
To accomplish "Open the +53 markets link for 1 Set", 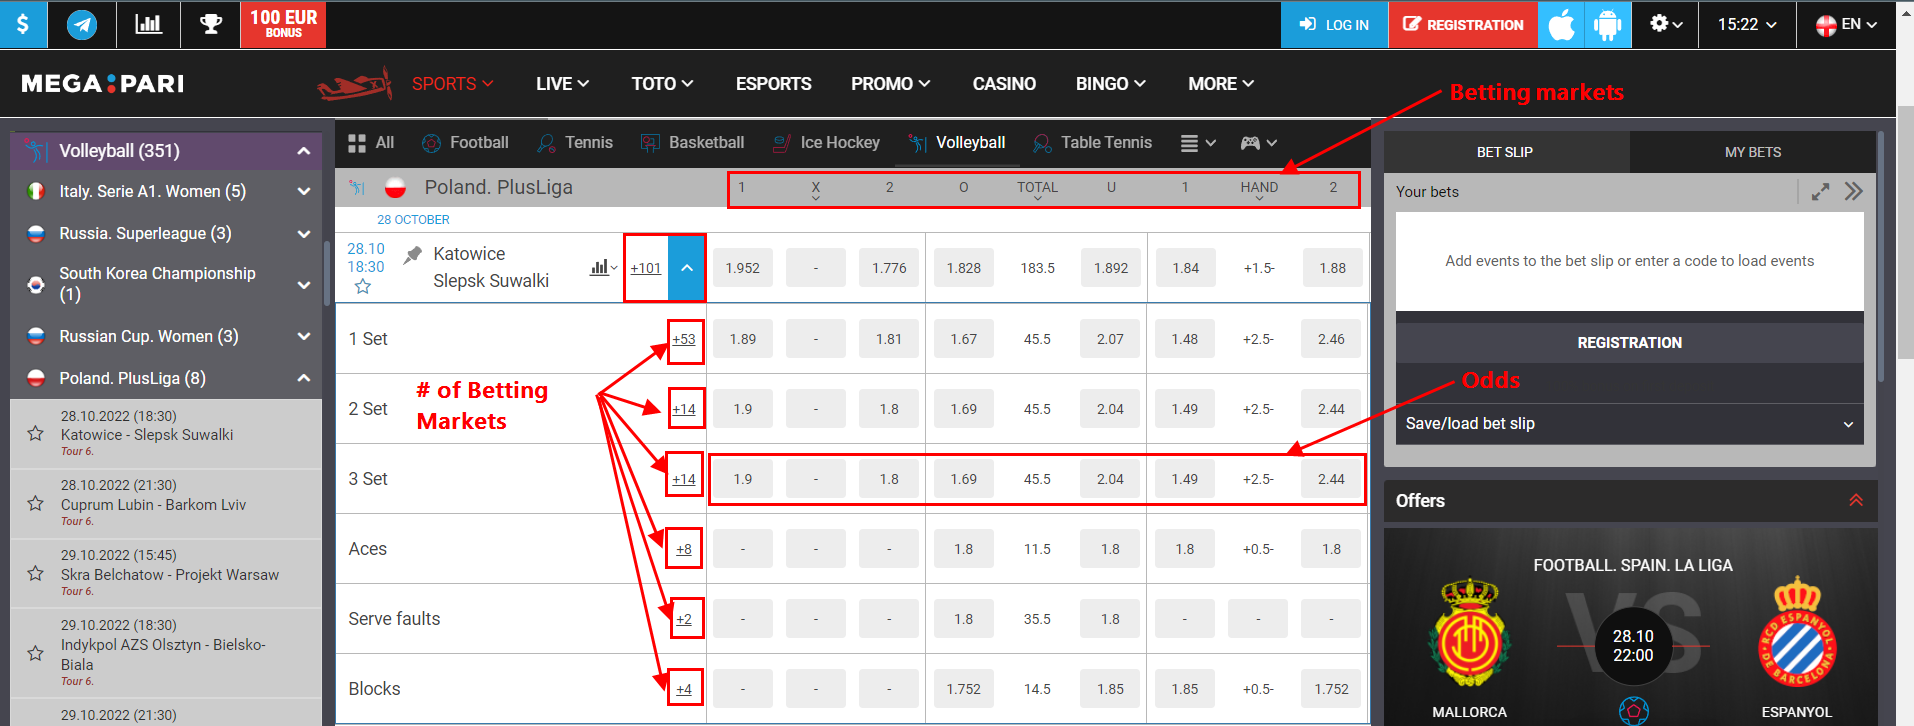I will [x=684, y=339].
